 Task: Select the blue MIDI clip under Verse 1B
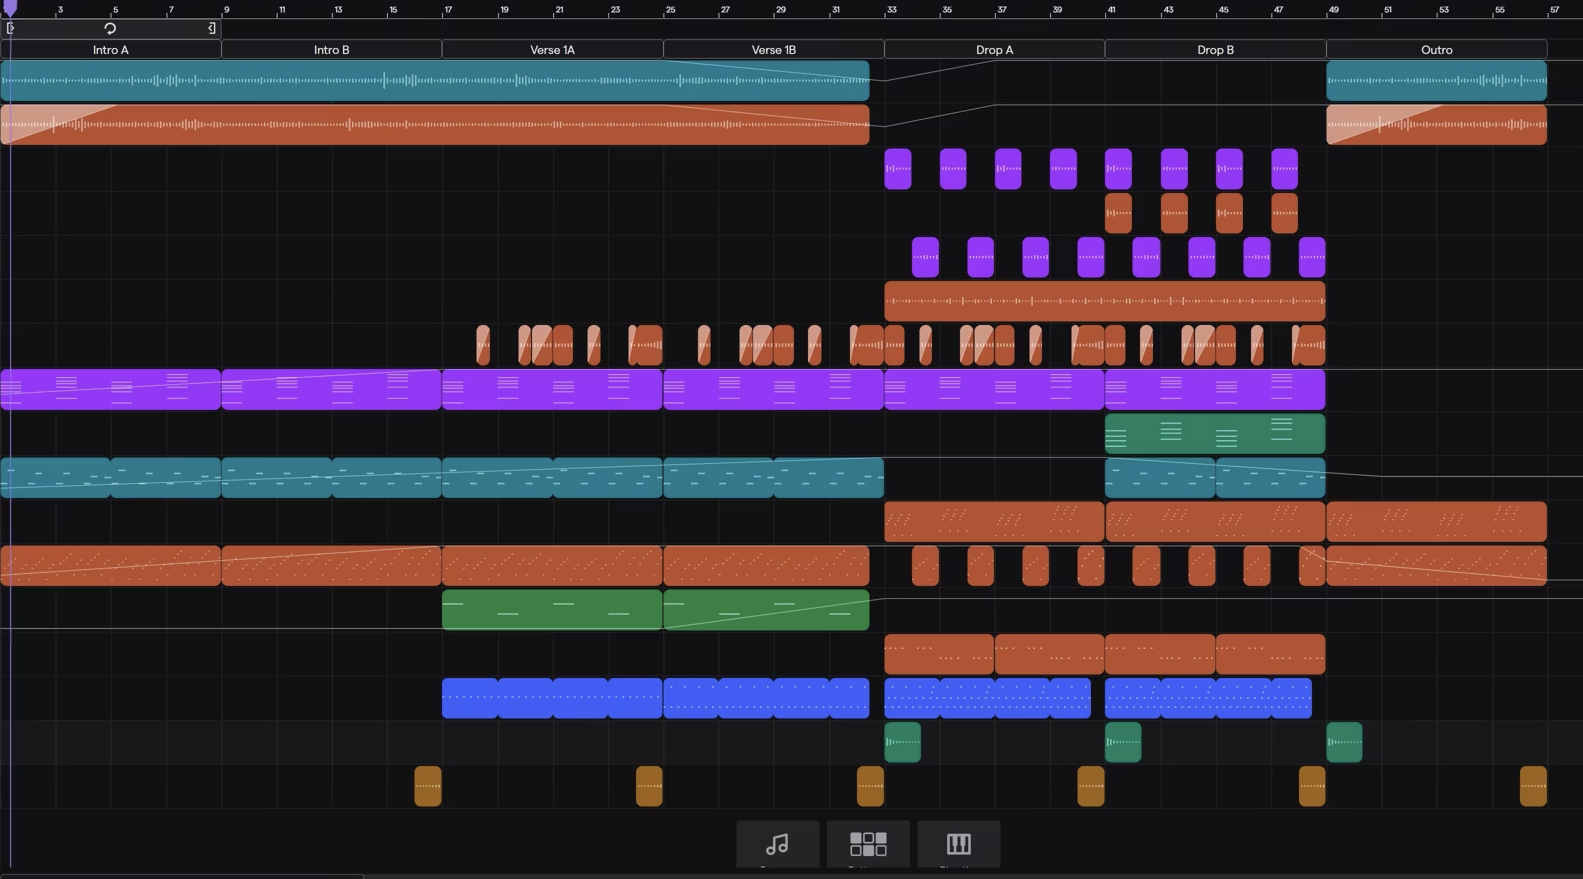766,698
